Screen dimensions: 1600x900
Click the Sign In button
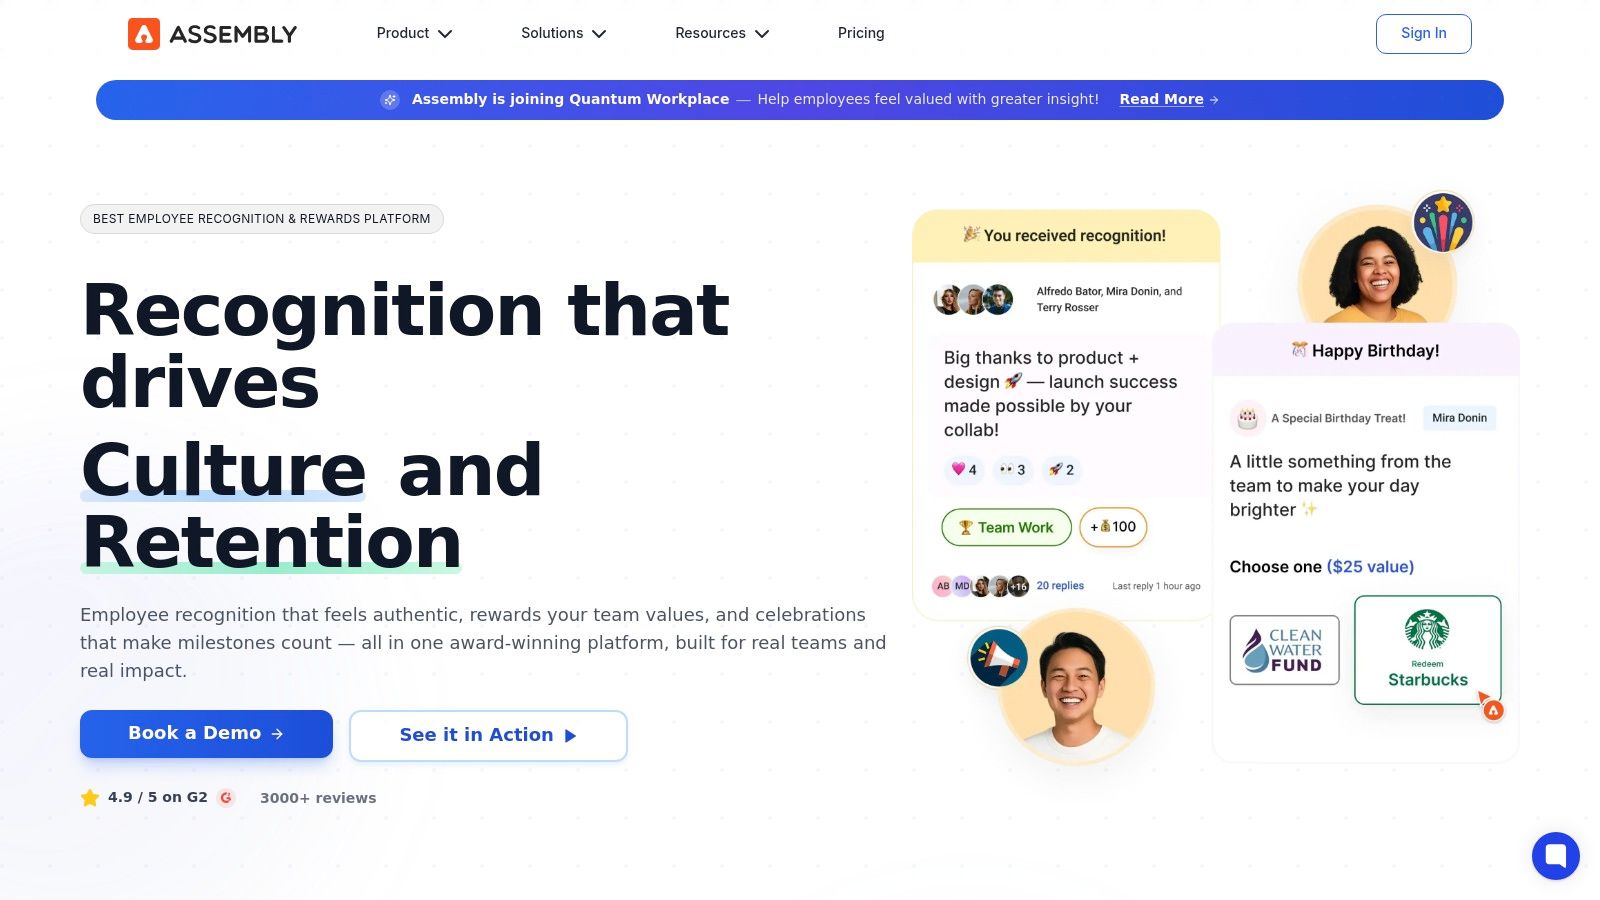(x=1423, y=34)
